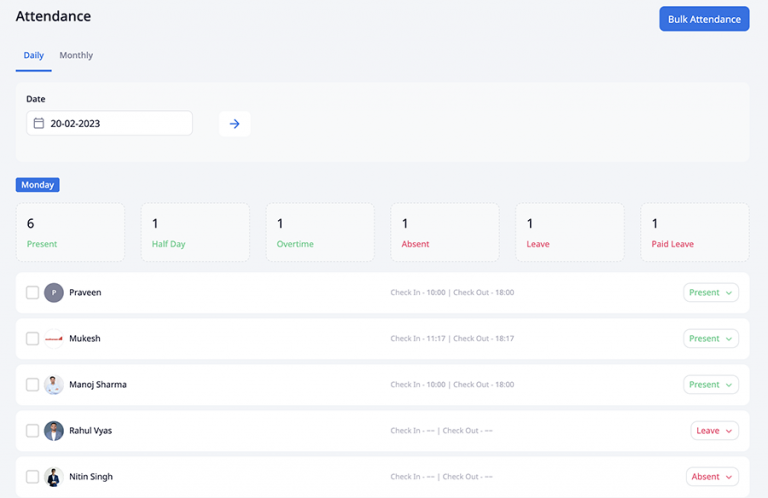768x498 pixels.
Task: Check the box for Rahul Vyas
Action: pos(32,431)
